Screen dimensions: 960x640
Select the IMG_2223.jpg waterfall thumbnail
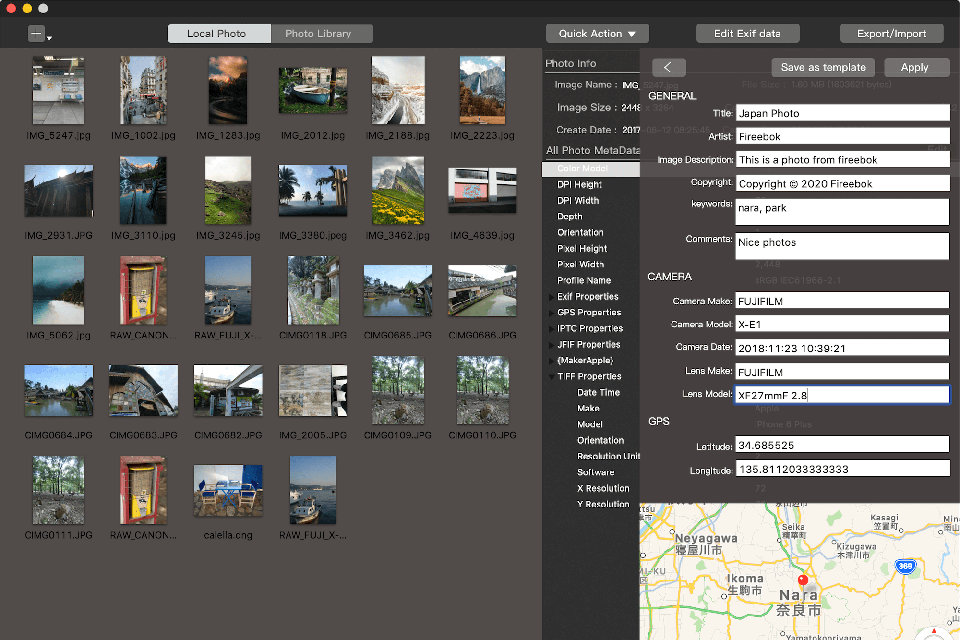click(482, 91)
